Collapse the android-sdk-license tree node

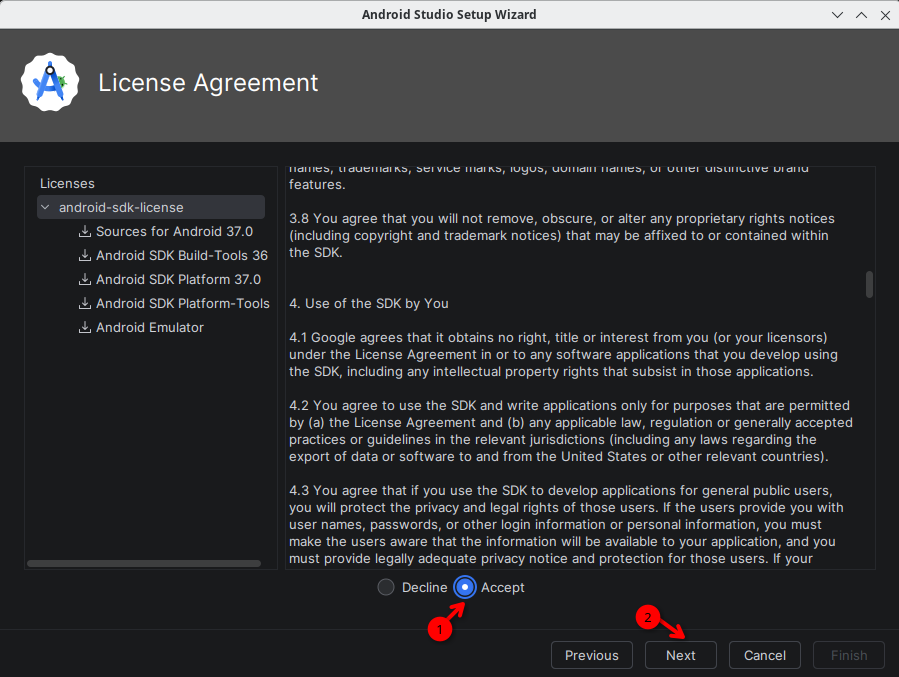click(45, 207)
